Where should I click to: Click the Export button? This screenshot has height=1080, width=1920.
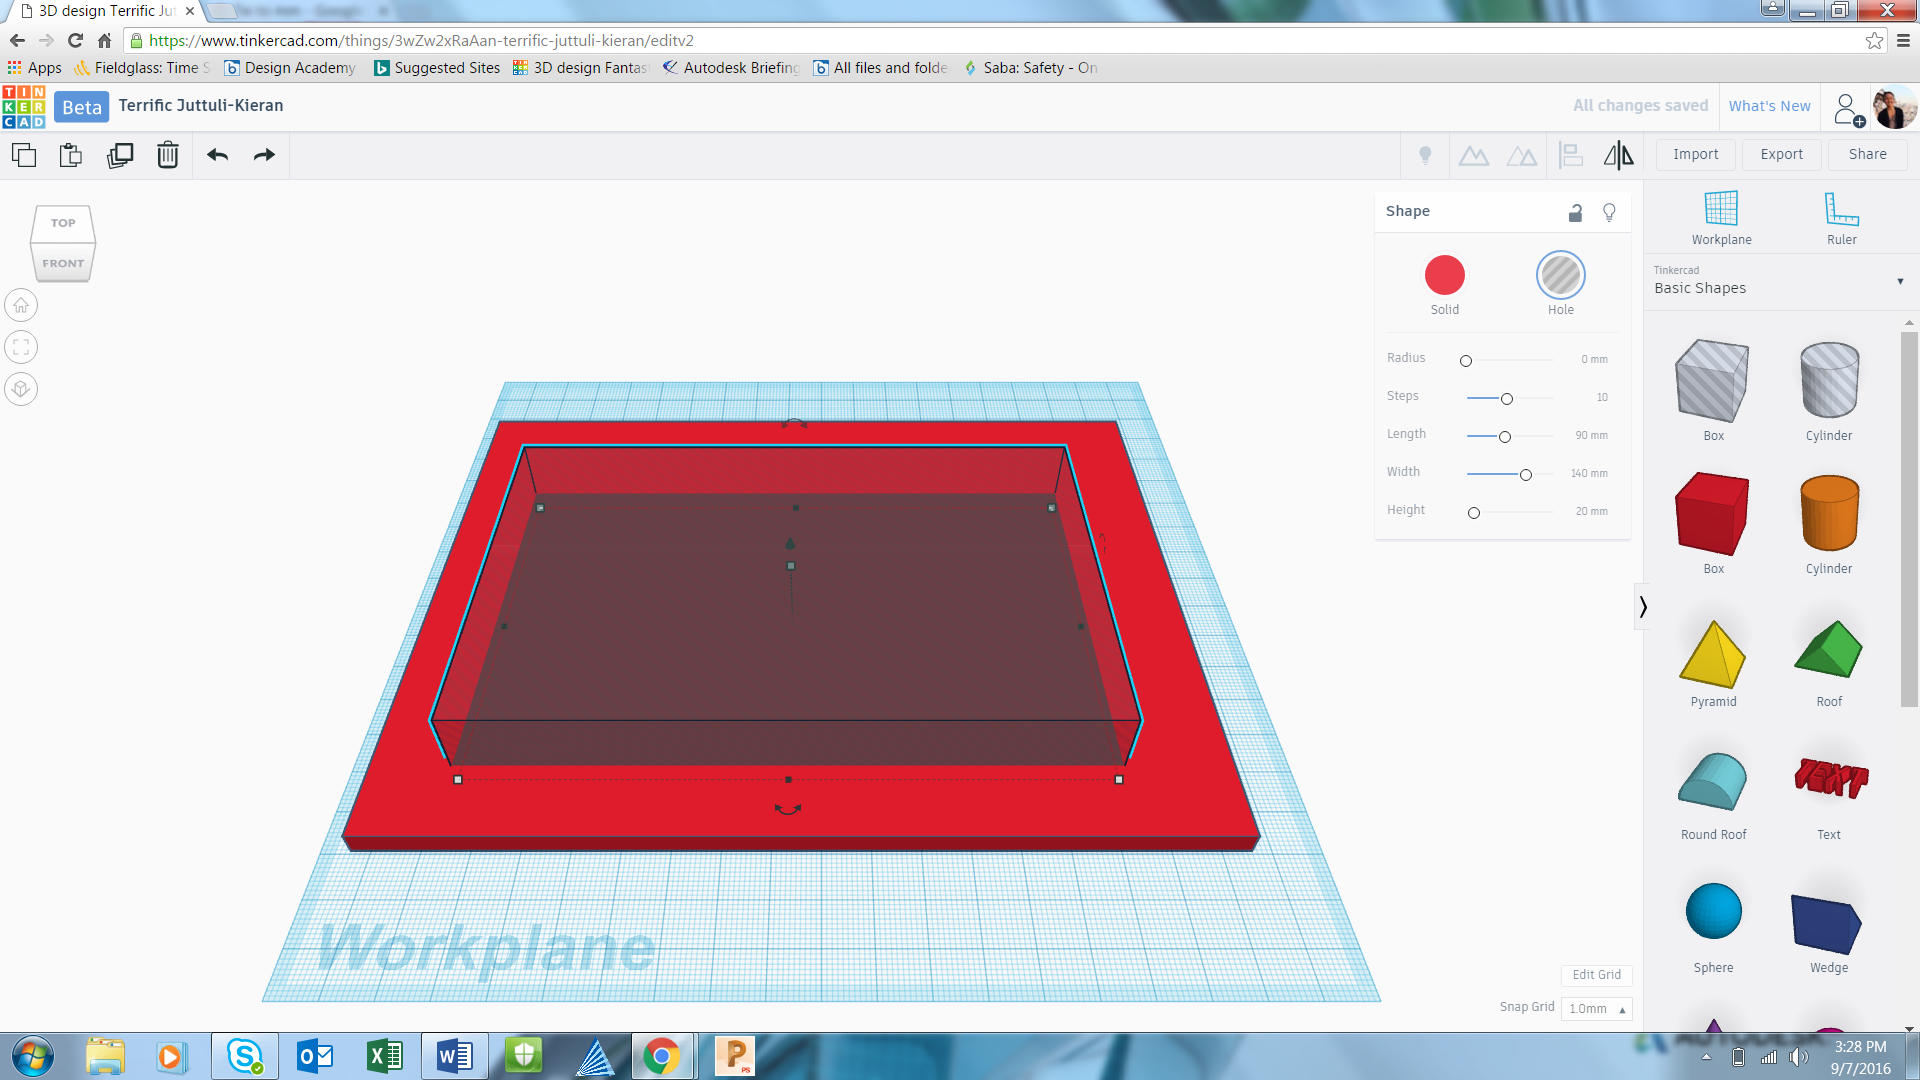tap(1781, 154)
